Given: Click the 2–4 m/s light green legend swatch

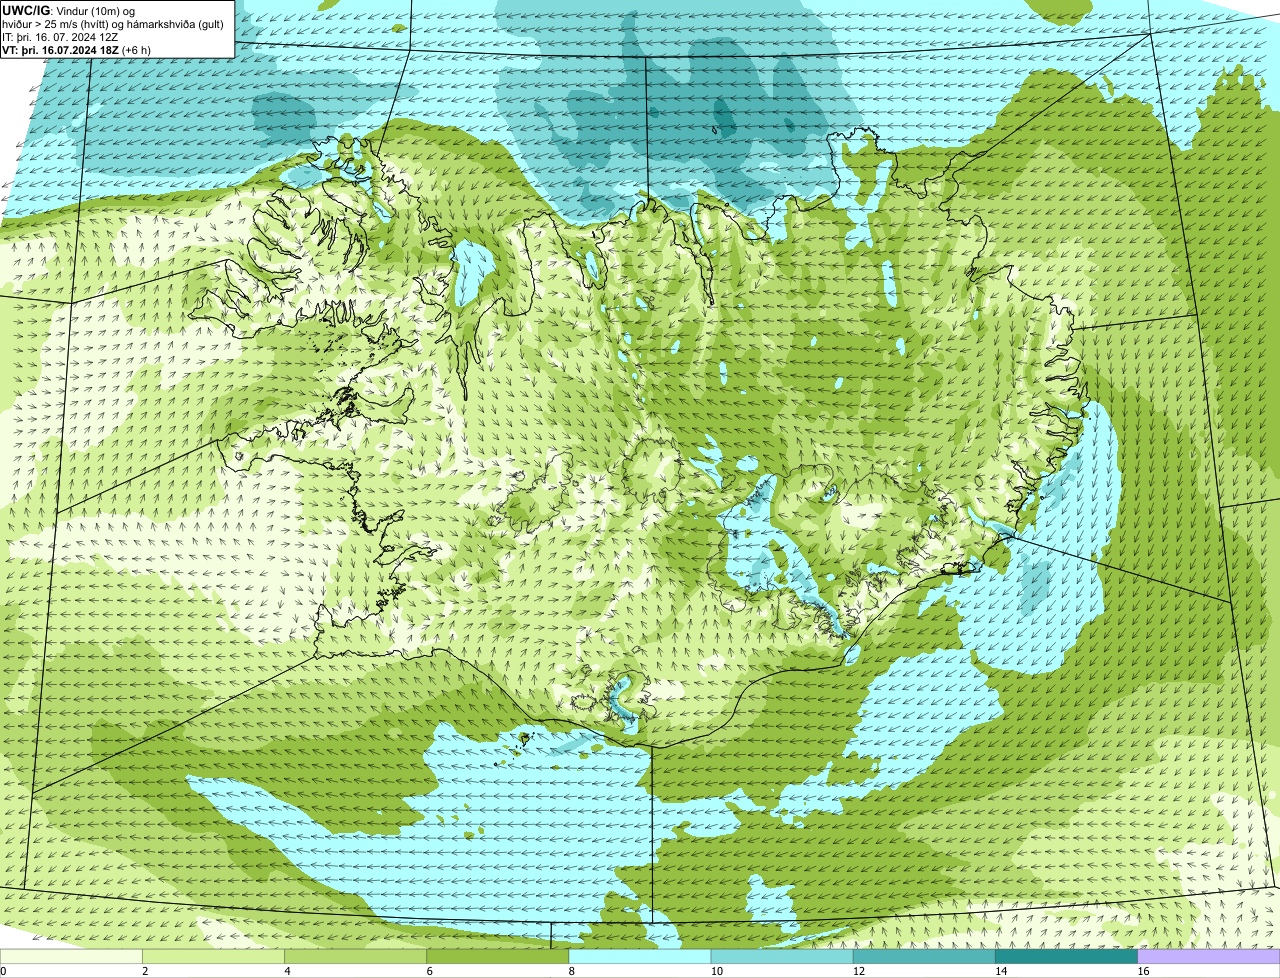Looking at the screenshot, I should 213,957.
